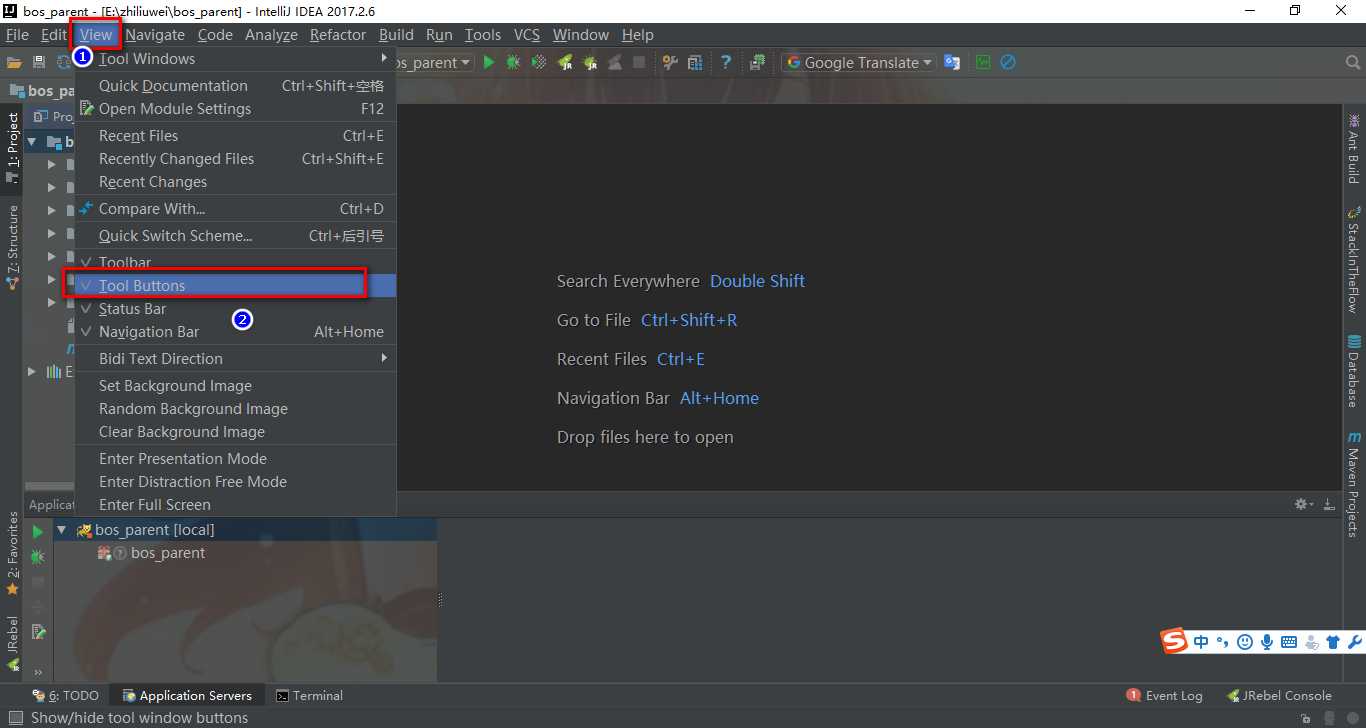1366x728 pixels.
Task: Toggle the Status Bar view option
Action: 235,309
